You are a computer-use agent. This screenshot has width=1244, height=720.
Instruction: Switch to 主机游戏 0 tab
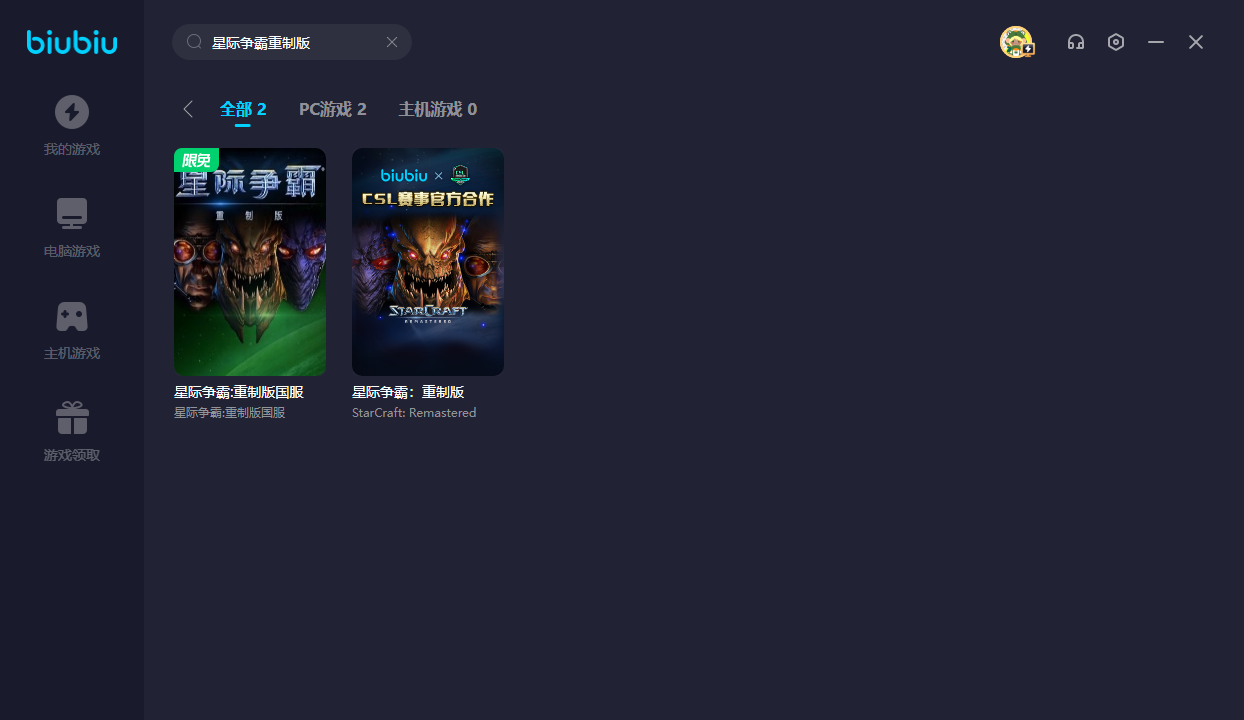(x=438, y=109)
